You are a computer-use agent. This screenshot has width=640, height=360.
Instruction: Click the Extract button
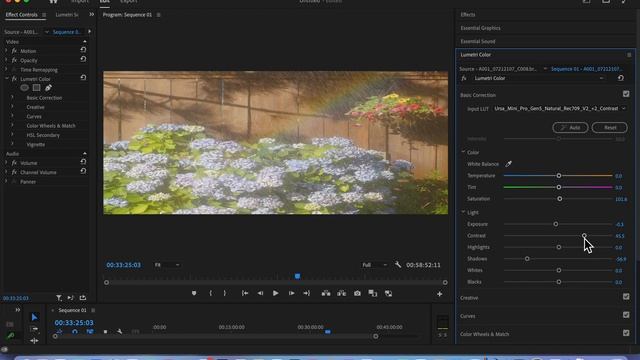pyautogui.click(x=342, y=293)
